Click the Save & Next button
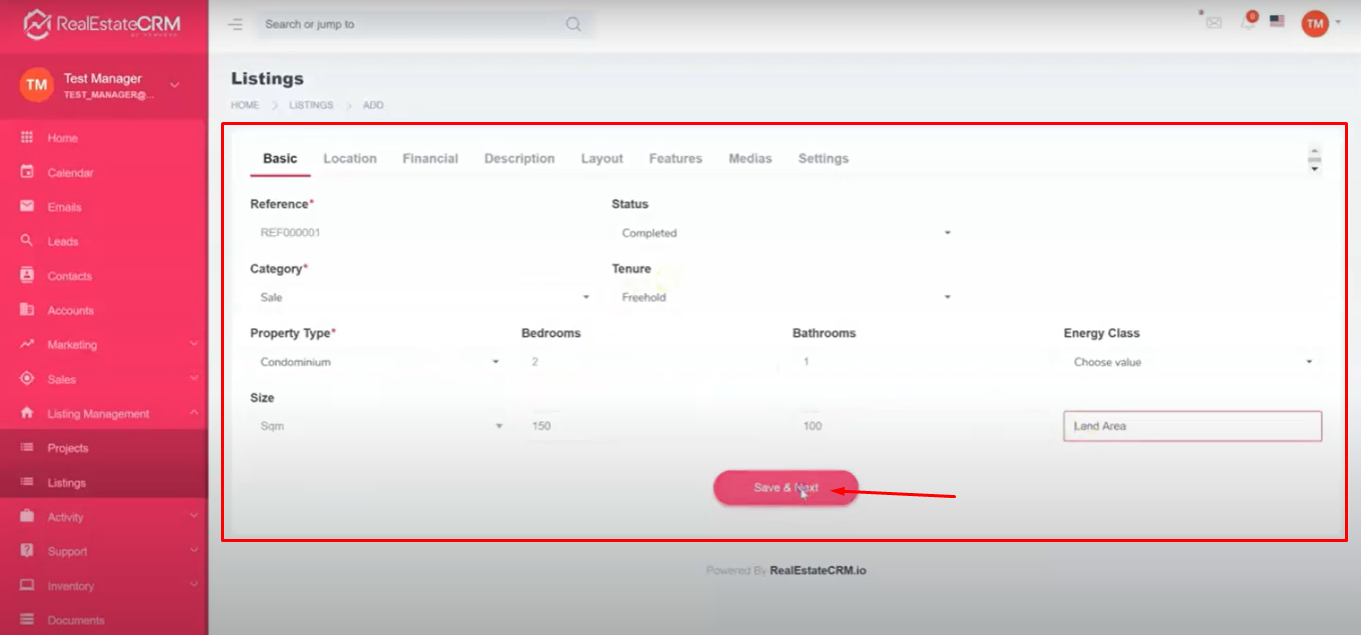Viewport: 1361px width, 635px height. pyautogui.click(x=785, y=488)
